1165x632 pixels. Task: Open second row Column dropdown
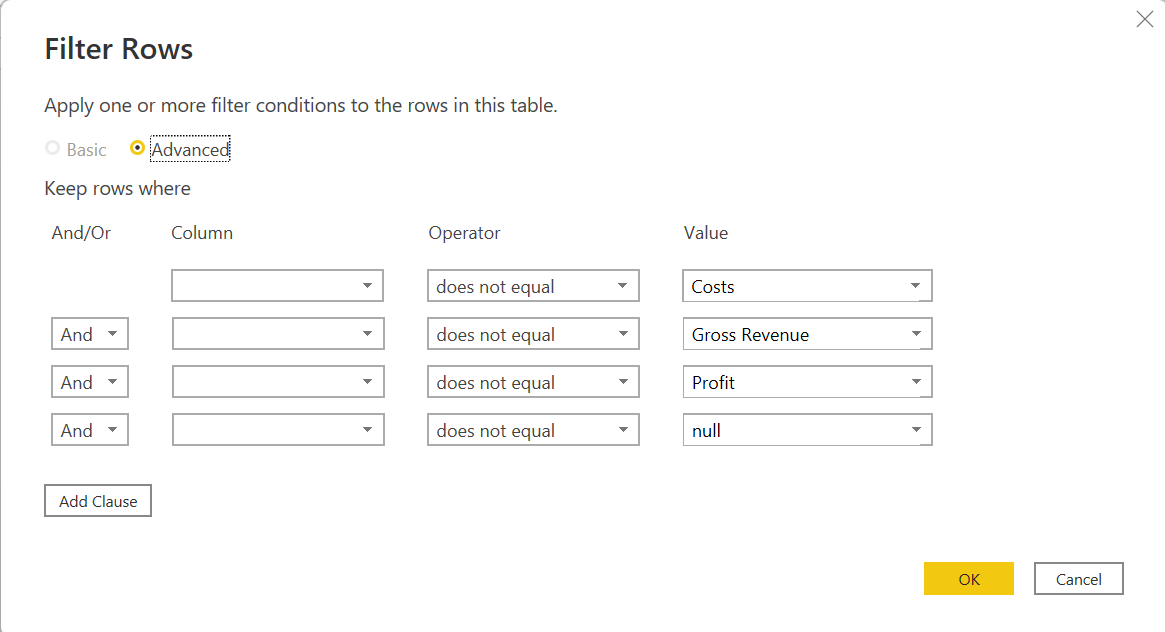(x=278, y=333)
